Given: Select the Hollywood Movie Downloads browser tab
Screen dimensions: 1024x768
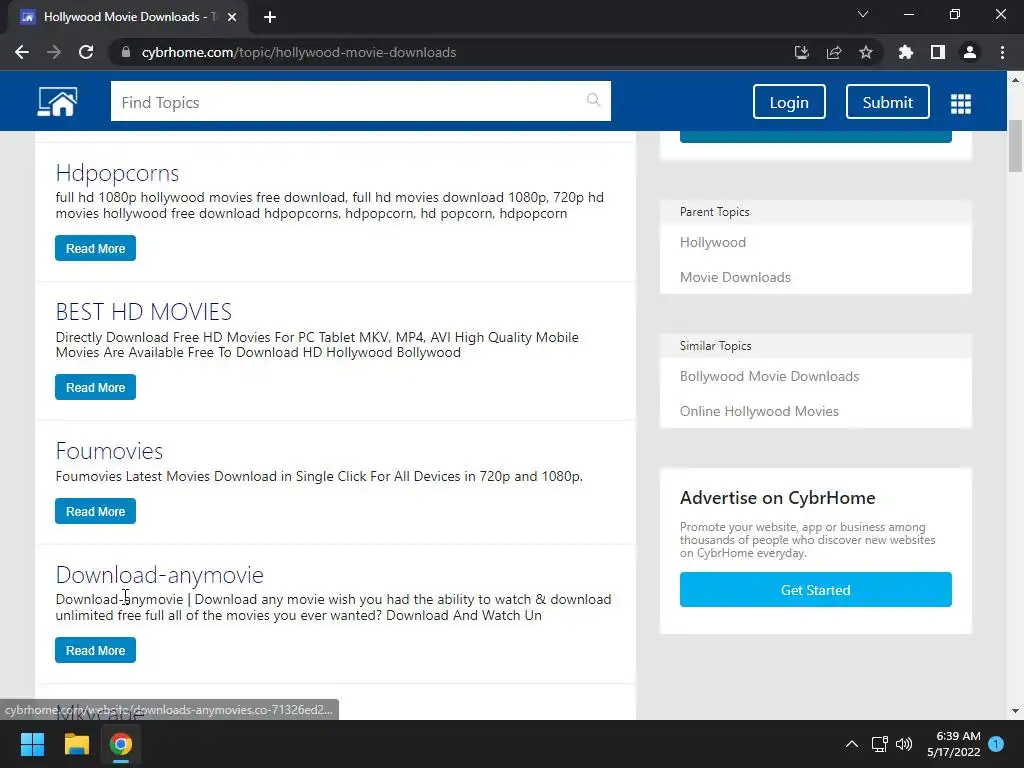Looking at the screenshot, I should click(x=127, y=17).
